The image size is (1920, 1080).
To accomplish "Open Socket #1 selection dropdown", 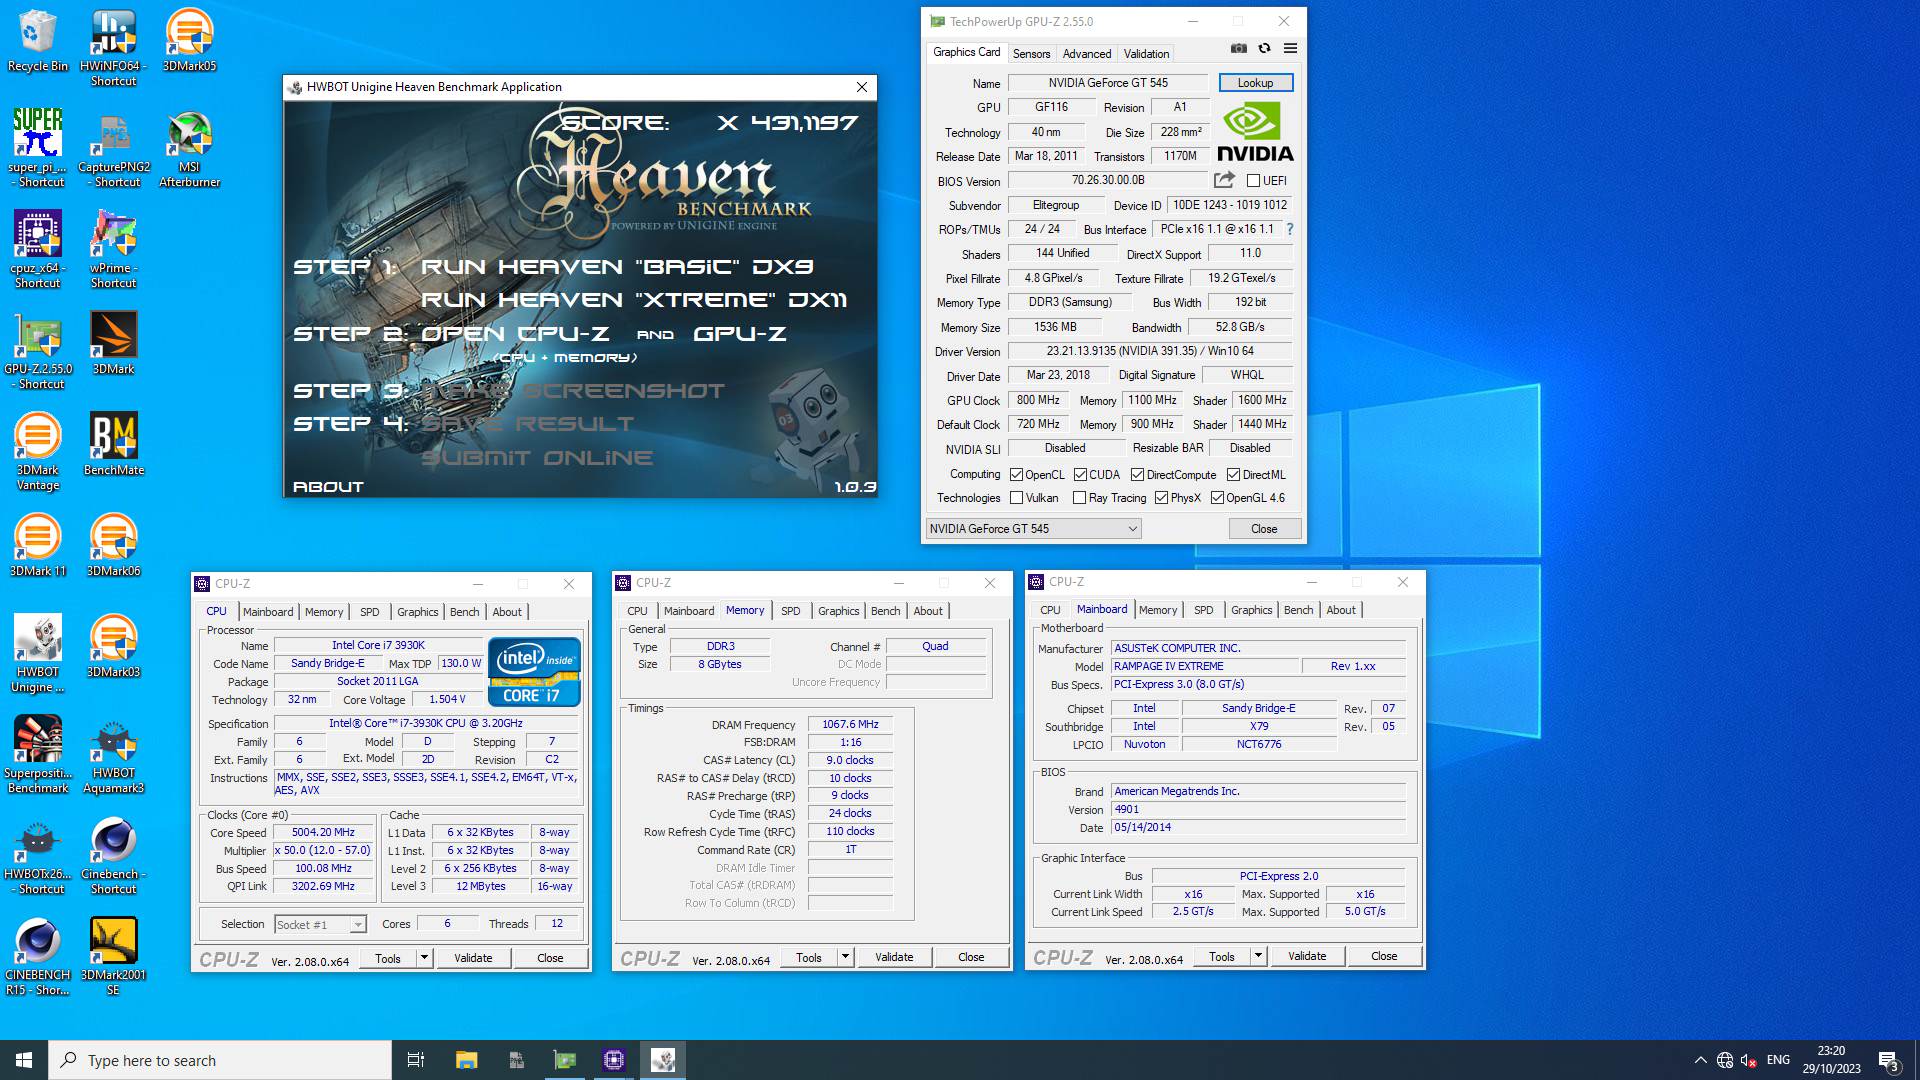I will coord(320,925).
